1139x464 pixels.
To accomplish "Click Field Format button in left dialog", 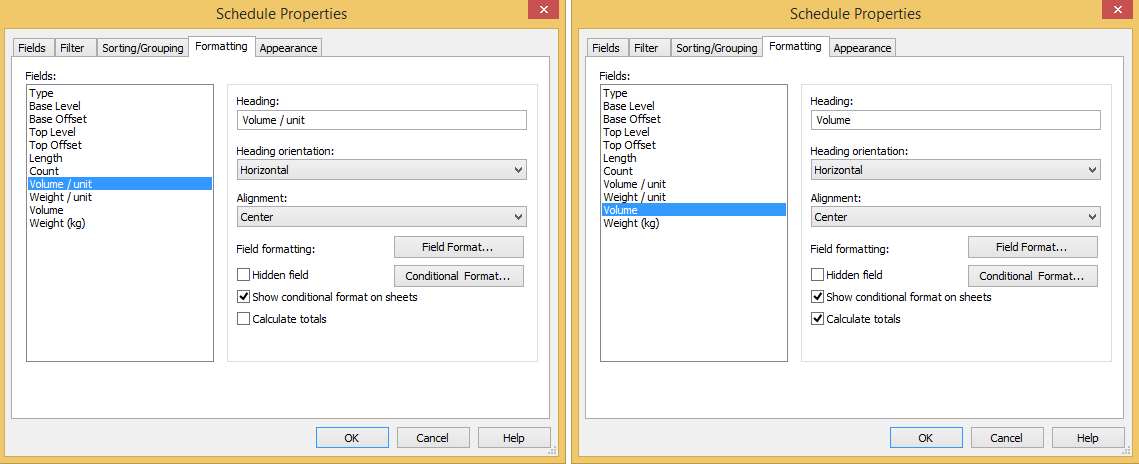I will point(458,248).
